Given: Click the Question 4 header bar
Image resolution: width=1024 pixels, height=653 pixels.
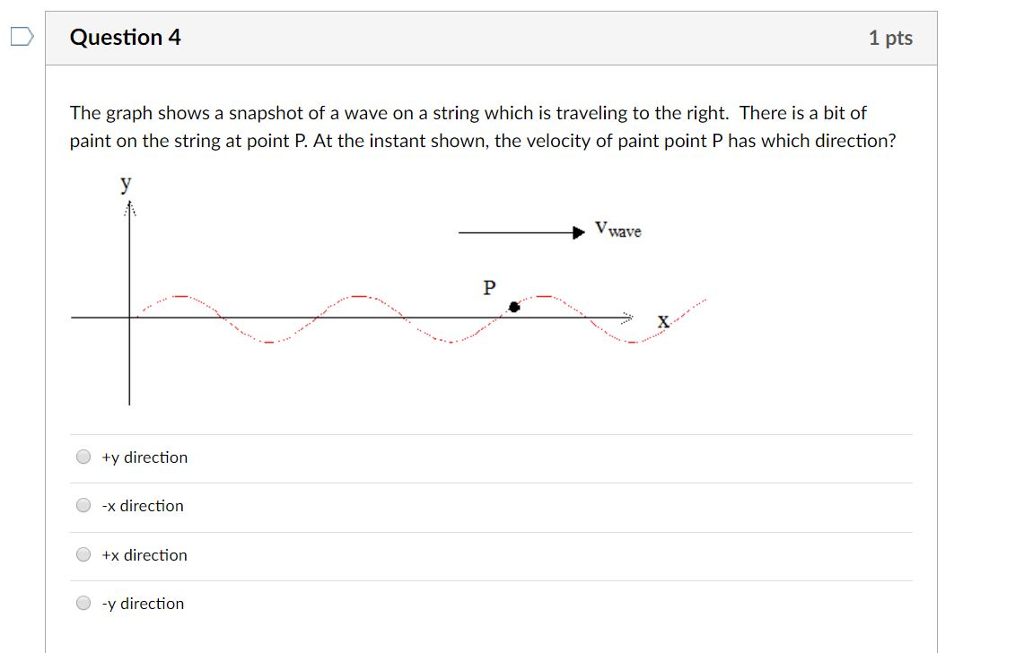Looking at the screenshot, I should click(x=400, y=37).
